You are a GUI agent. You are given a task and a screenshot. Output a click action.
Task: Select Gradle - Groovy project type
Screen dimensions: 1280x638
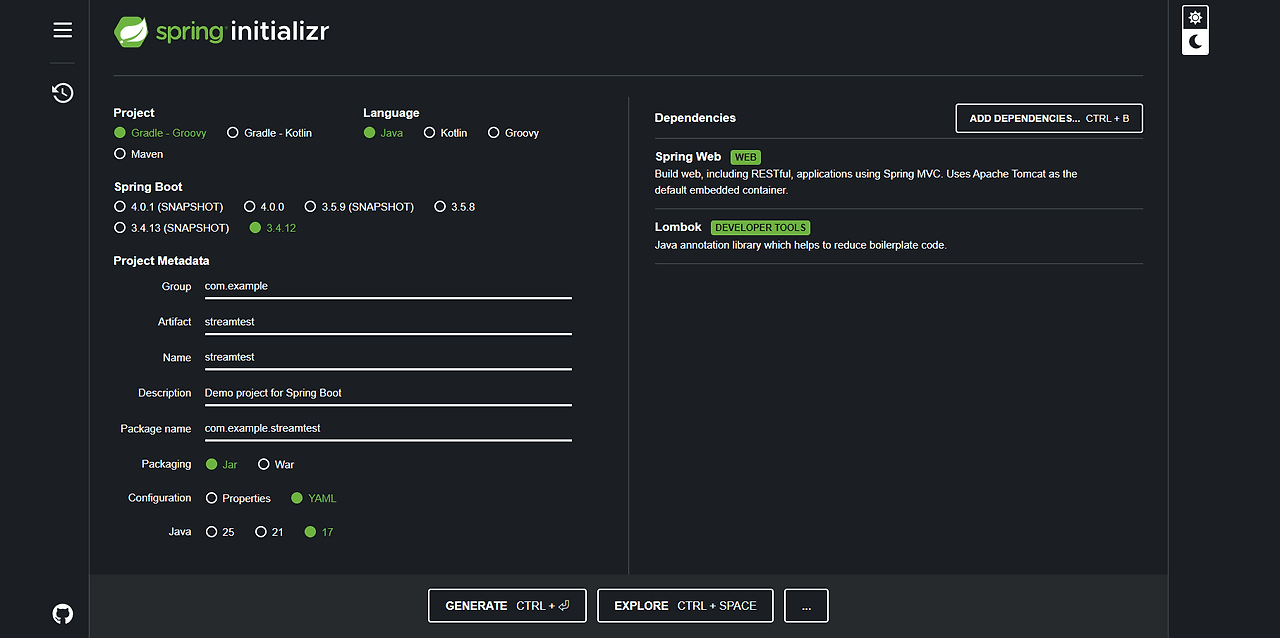tap(160, 133)
